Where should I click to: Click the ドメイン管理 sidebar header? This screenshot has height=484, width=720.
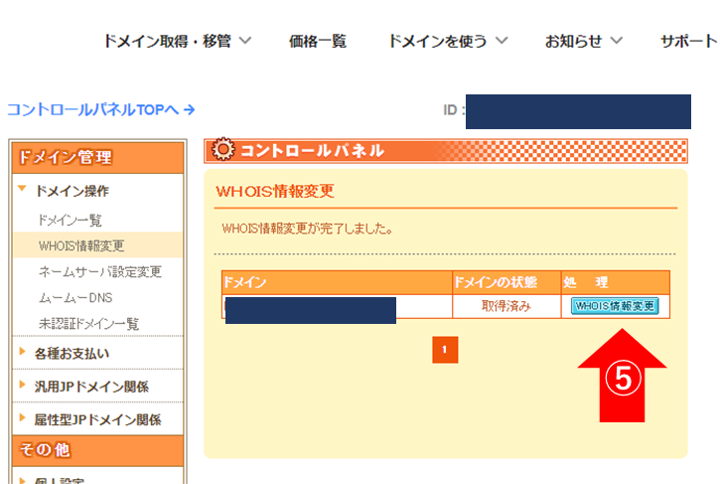point(97,157)
